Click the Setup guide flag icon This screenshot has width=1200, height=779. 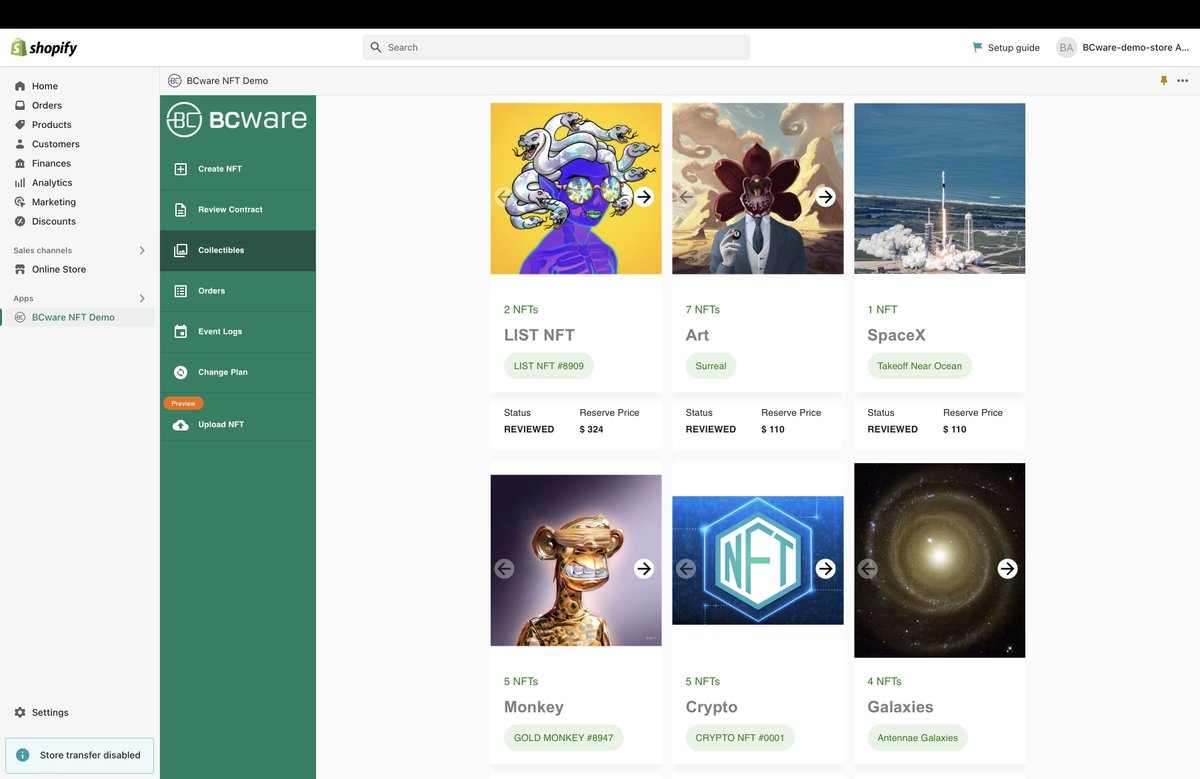(977, 47)
